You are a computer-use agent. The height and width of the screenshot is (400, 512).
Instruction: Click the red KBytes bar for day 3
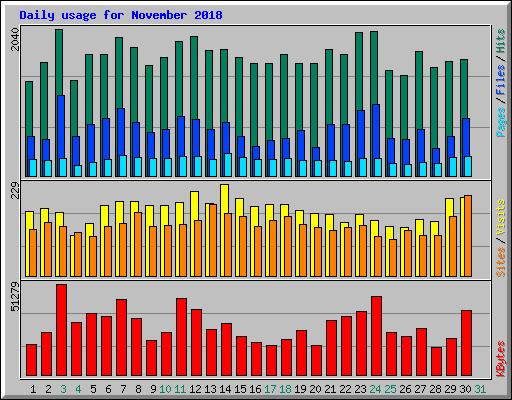click(x=61, y=330)
